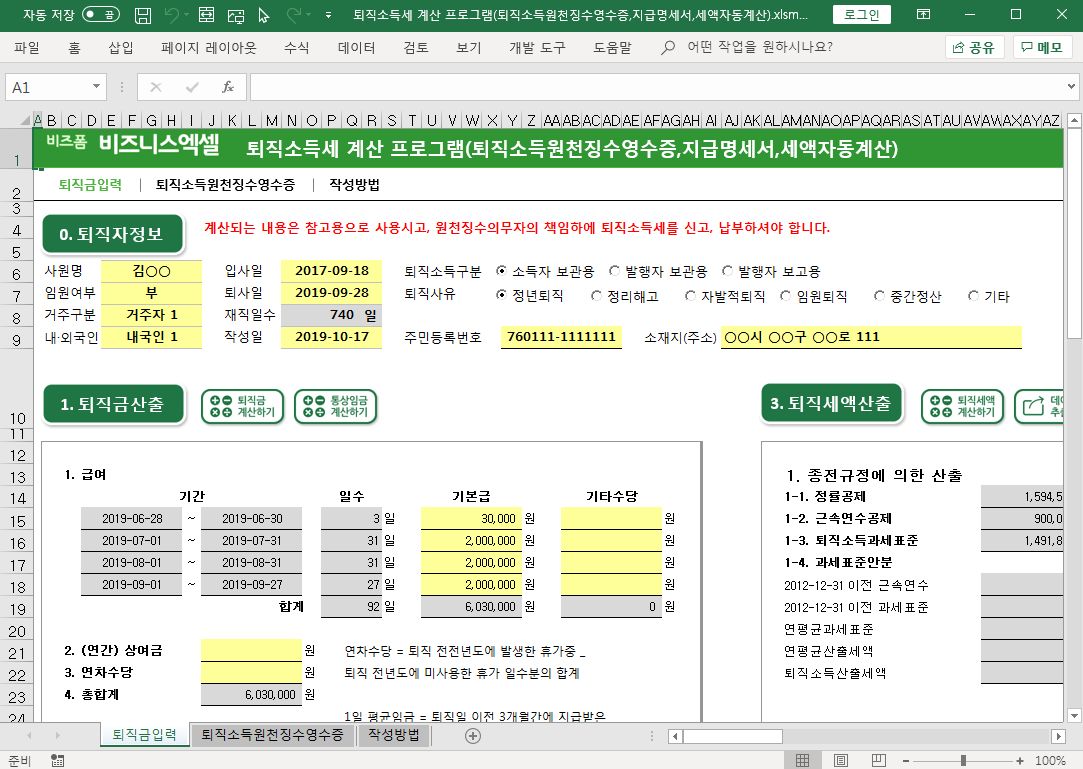Click the Save icon in title bar
The image size is (1083, 769).
[143, 15]
